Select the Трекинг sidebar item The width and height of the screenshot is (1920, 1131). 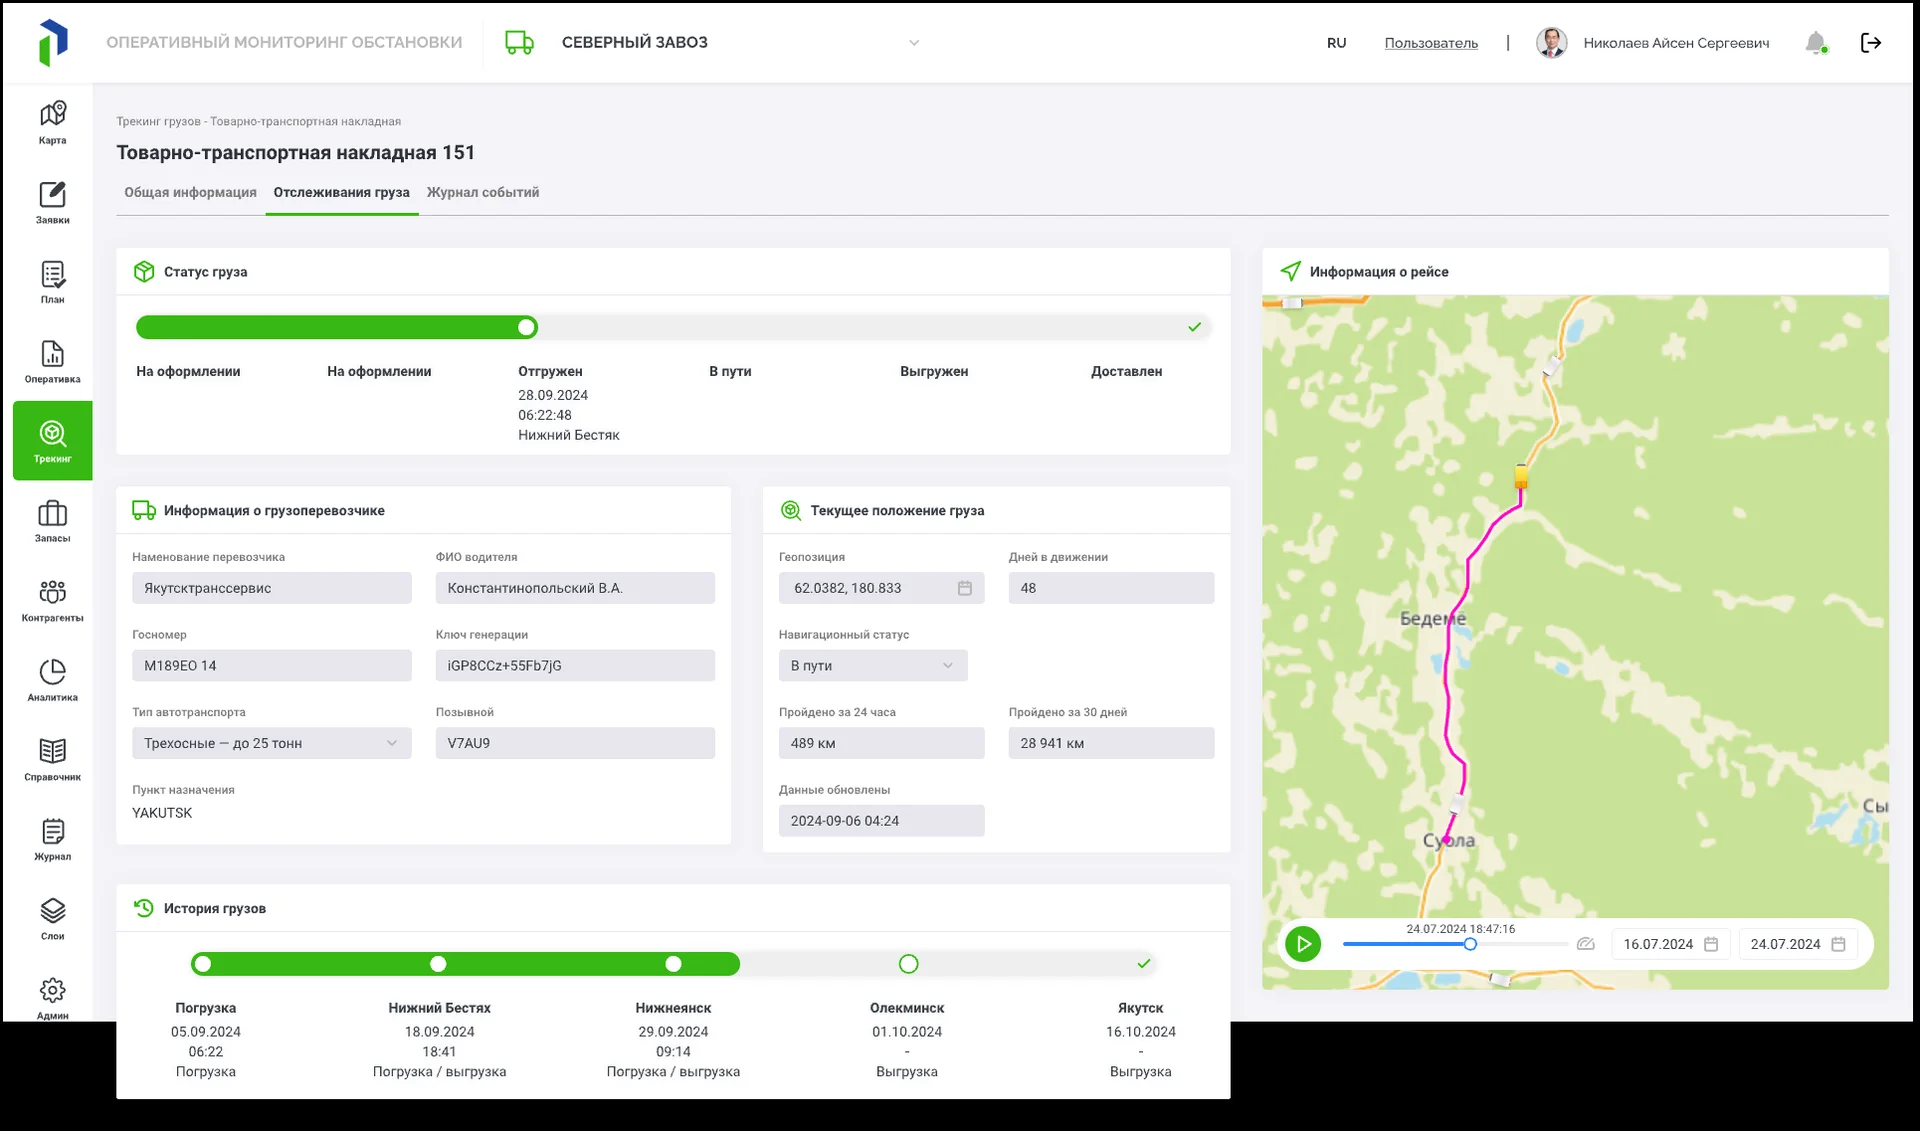click(x=52, y=441)
